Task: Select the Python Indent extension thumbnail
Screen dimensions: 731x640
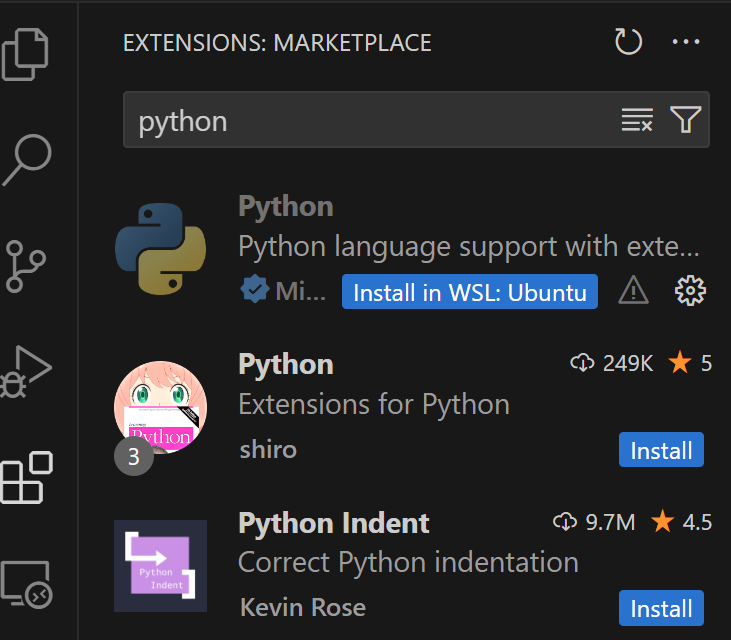Action: (160, 565)
